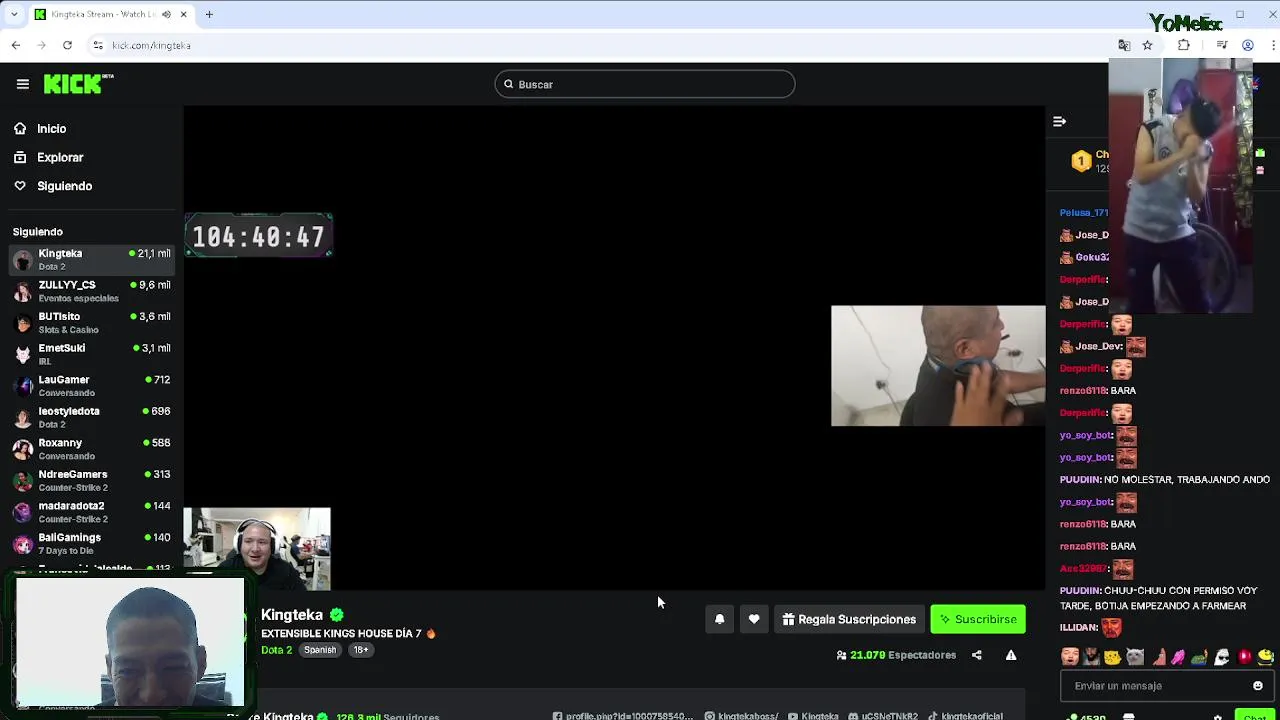
Task: Open the Kick hamburger menu
Action: [x=22, y=84]
